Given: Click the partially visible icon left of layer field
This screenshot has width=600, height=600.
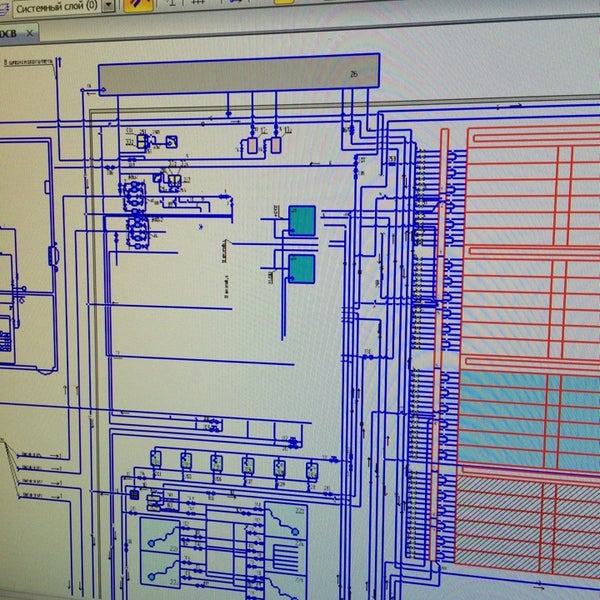Looking at the screenshot, I should (4, 6).
